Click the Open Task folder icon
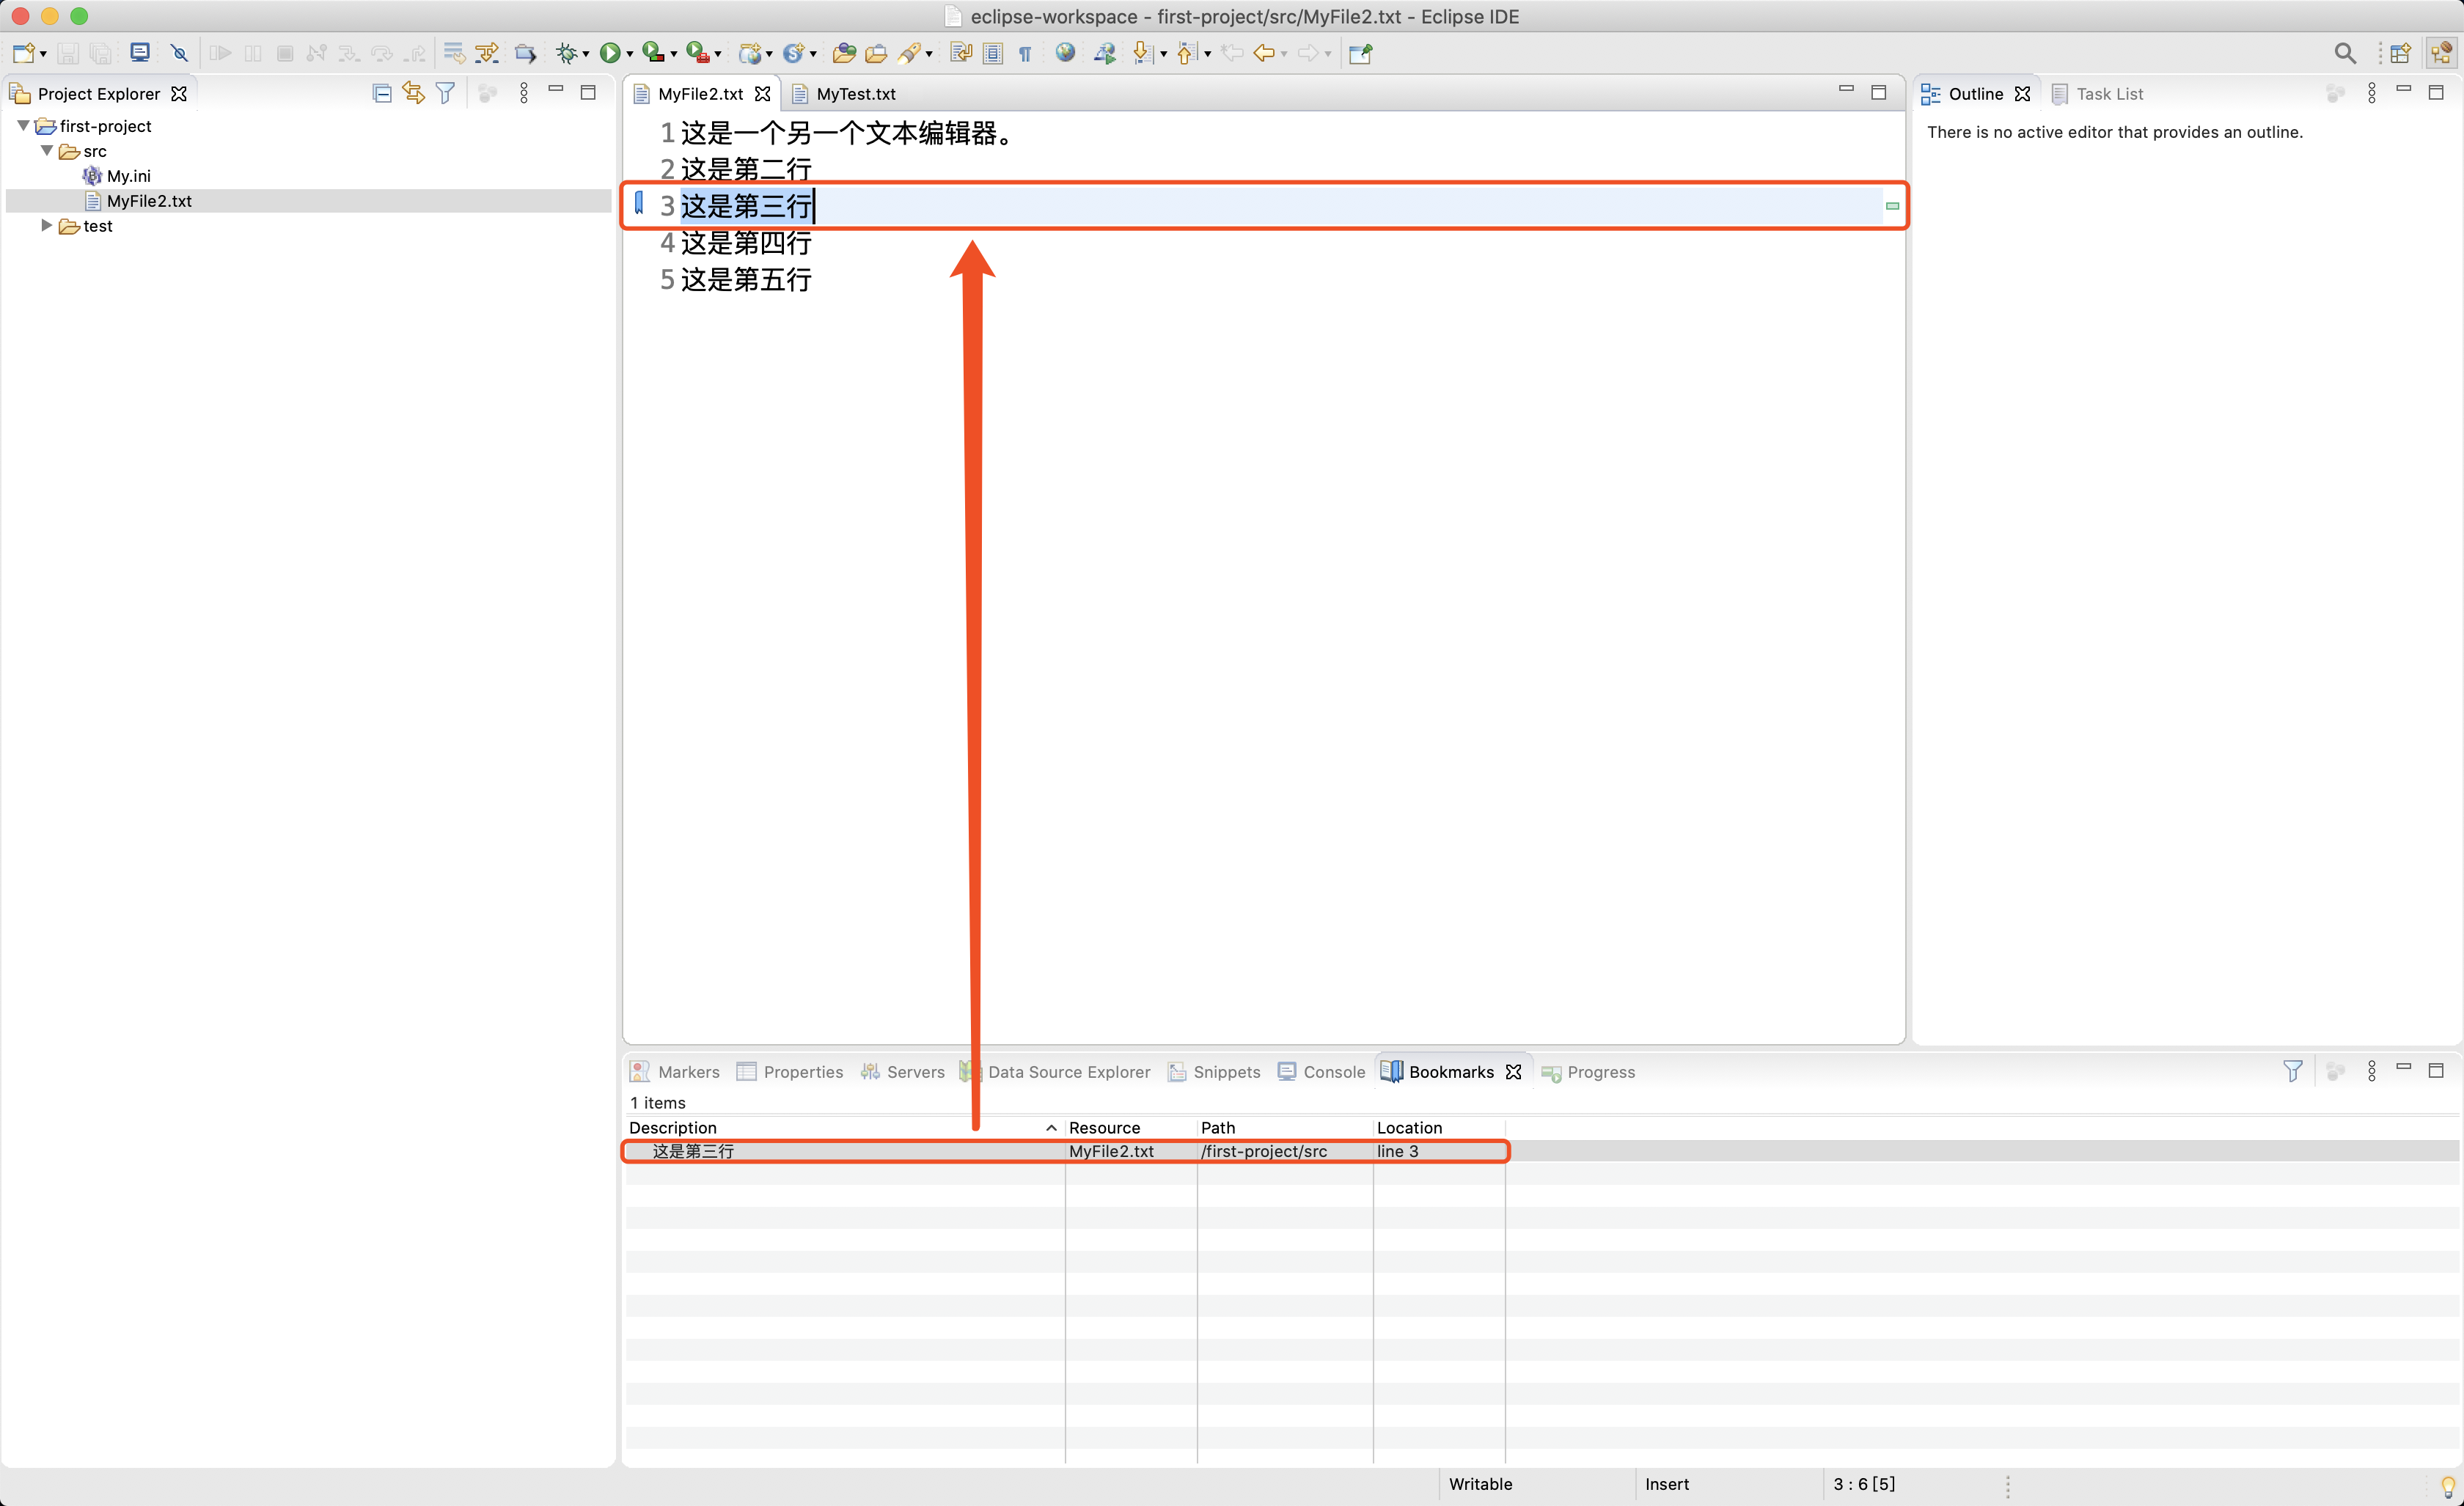 coord(876,53)
